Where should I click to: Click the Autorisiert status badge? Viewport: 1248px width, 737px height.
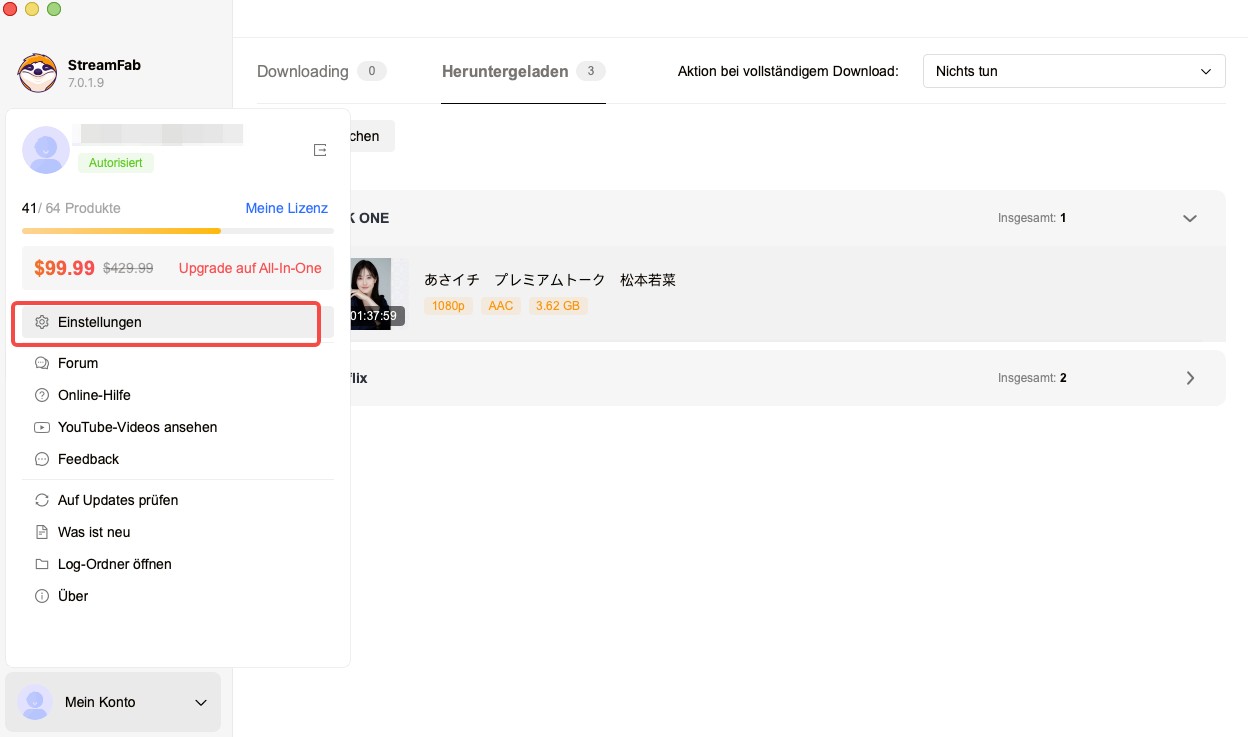(116, 162)
